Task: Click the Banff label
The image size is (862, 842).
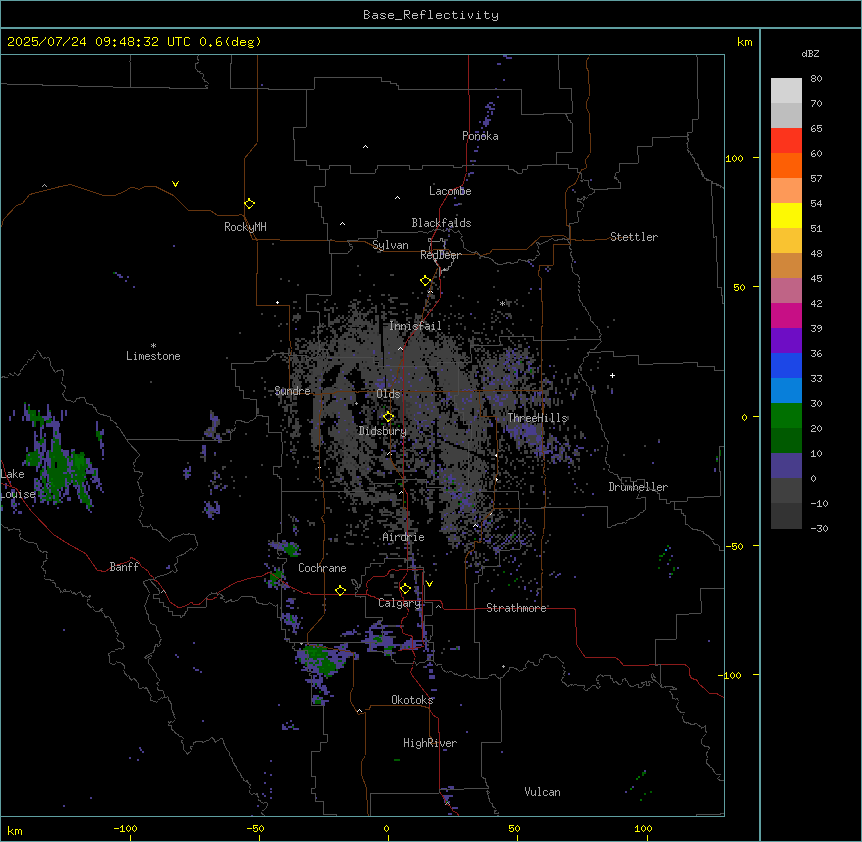Action: click(124, 567)
